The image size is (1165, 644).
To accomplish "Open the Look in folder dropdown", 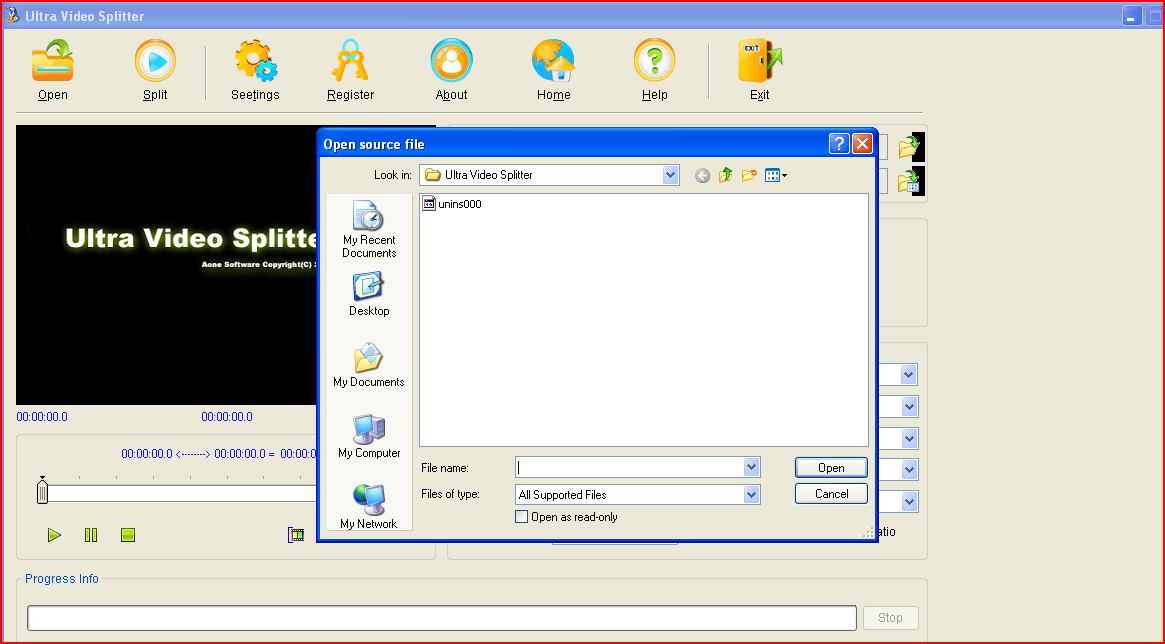I will tap(670, 174).
